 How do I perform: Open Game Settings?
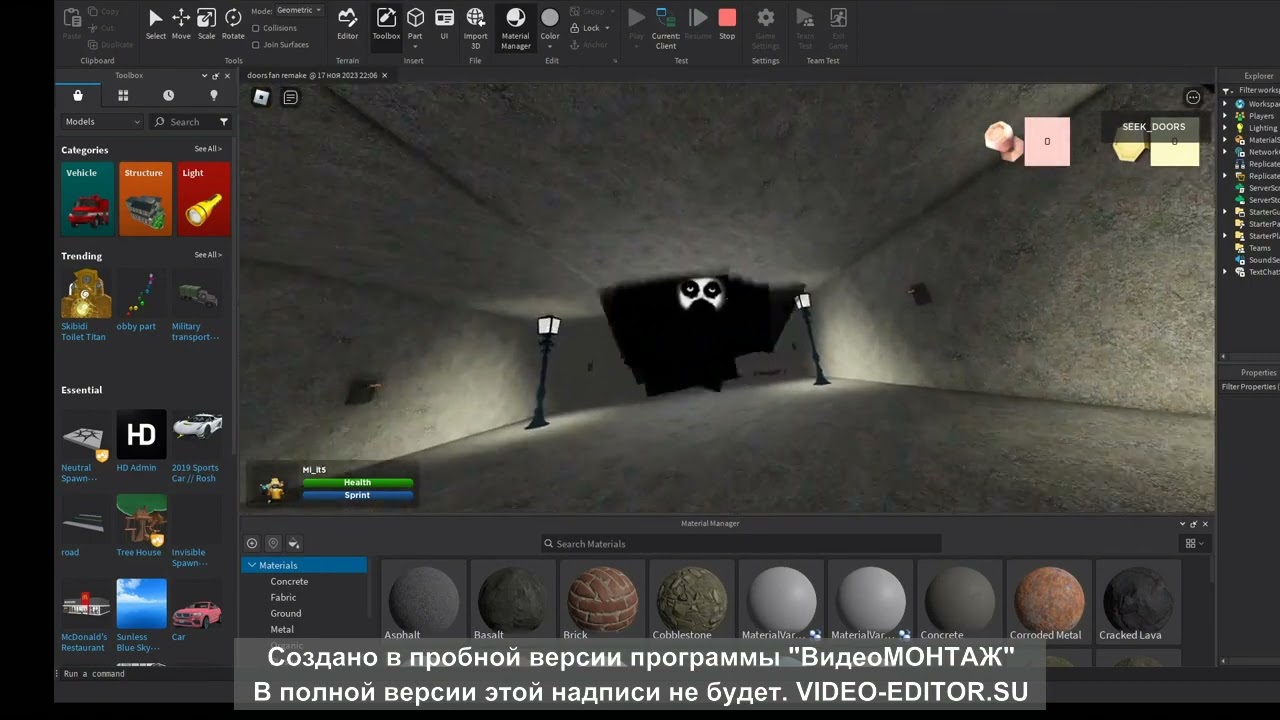click(x=765, y=28)
